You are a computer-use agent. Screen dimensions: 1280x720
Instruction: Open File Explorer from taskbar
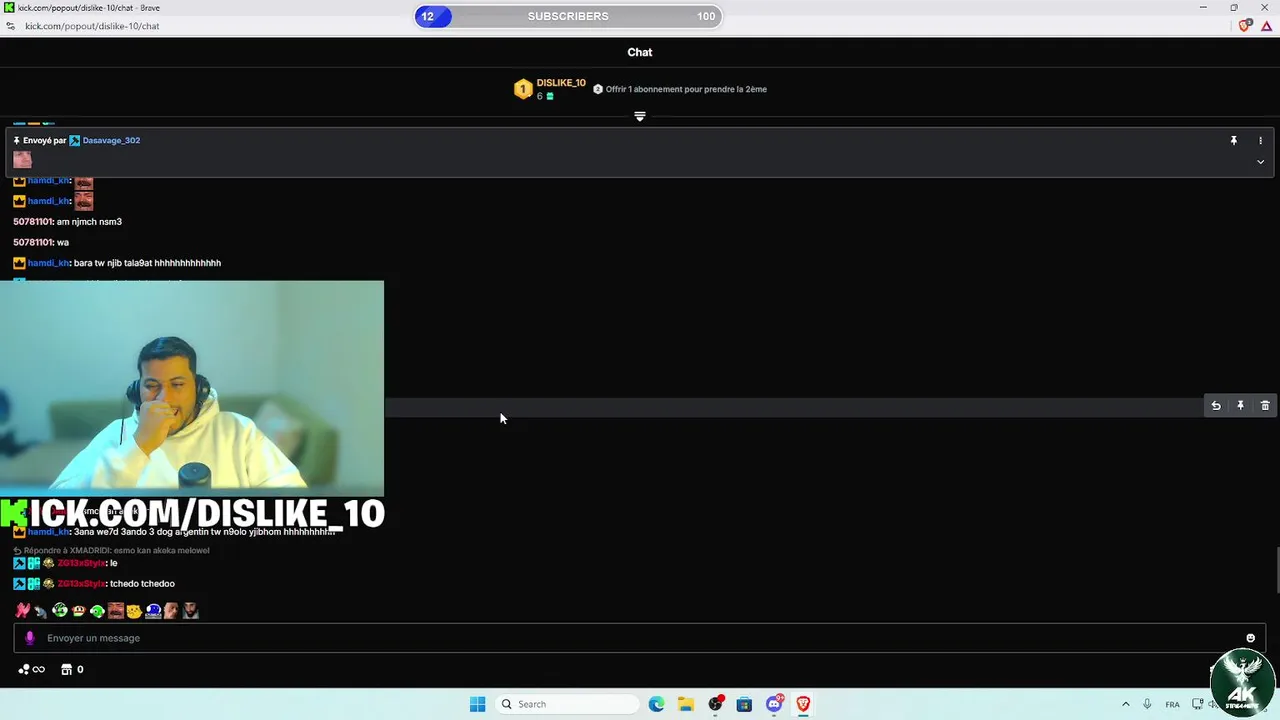[685, 704]
